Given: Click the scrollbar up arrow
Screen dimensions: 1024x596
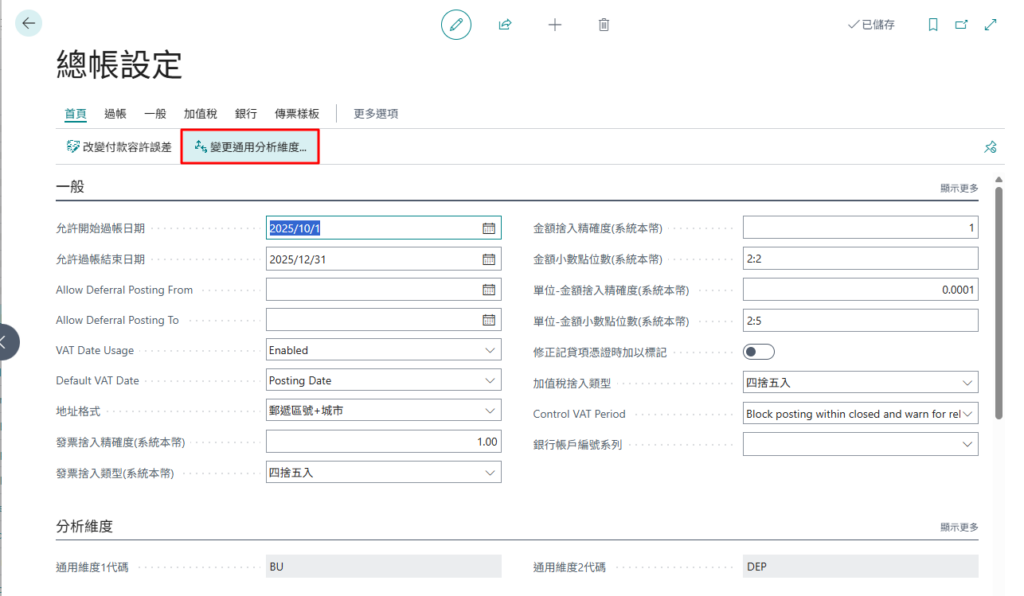Looking at the screenshot, I should [x=999, y=179].
